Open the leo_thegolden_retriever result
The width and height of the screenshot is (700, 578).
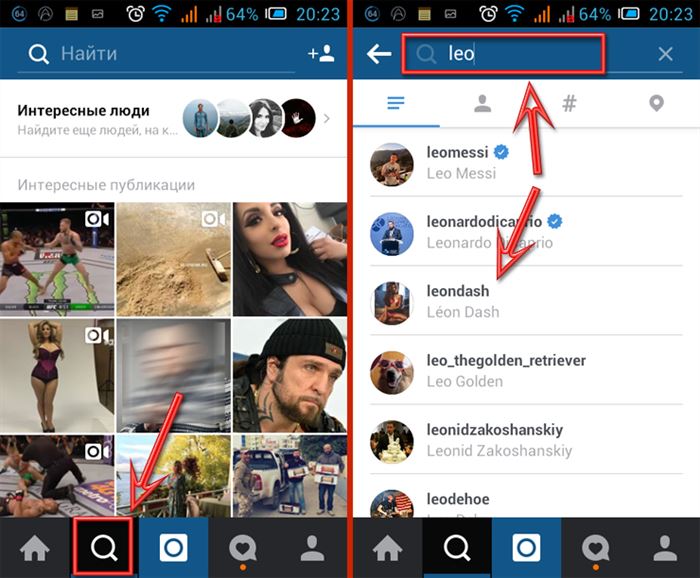pos(526,370)
